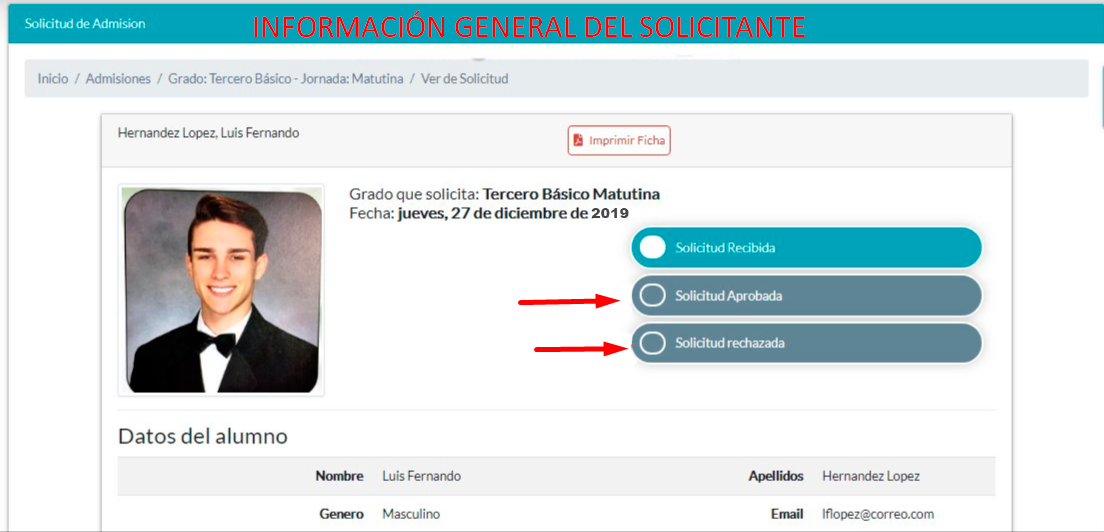This screenshot has width=1104, height=532.
Task: Click the Nombre value Luis Fernando
Action: point(422,476)
